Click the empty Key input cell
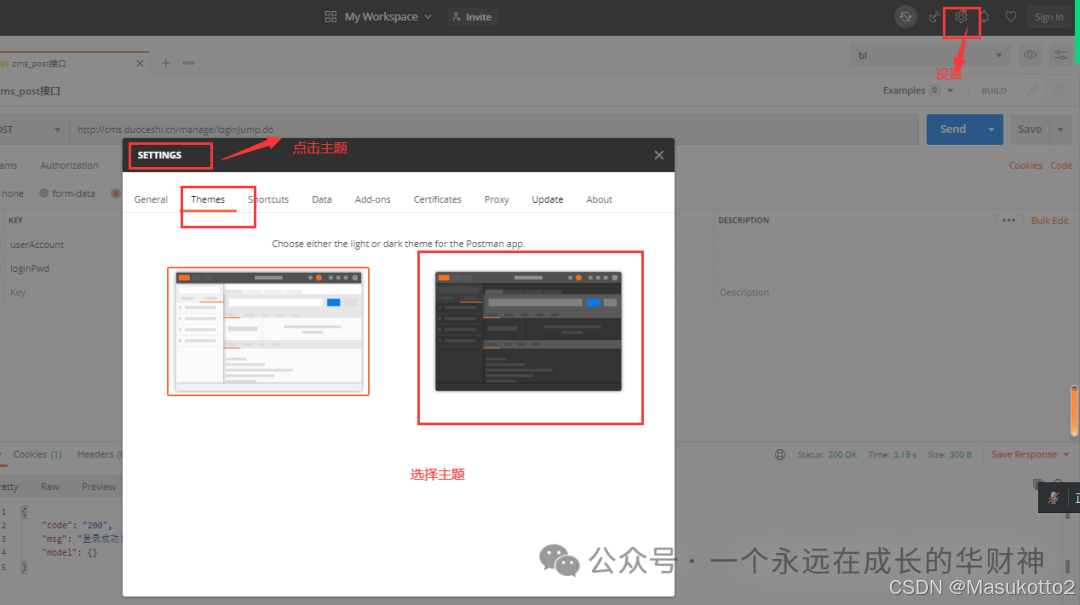This screenshot has height=605, width=1080. coord(65,292)
